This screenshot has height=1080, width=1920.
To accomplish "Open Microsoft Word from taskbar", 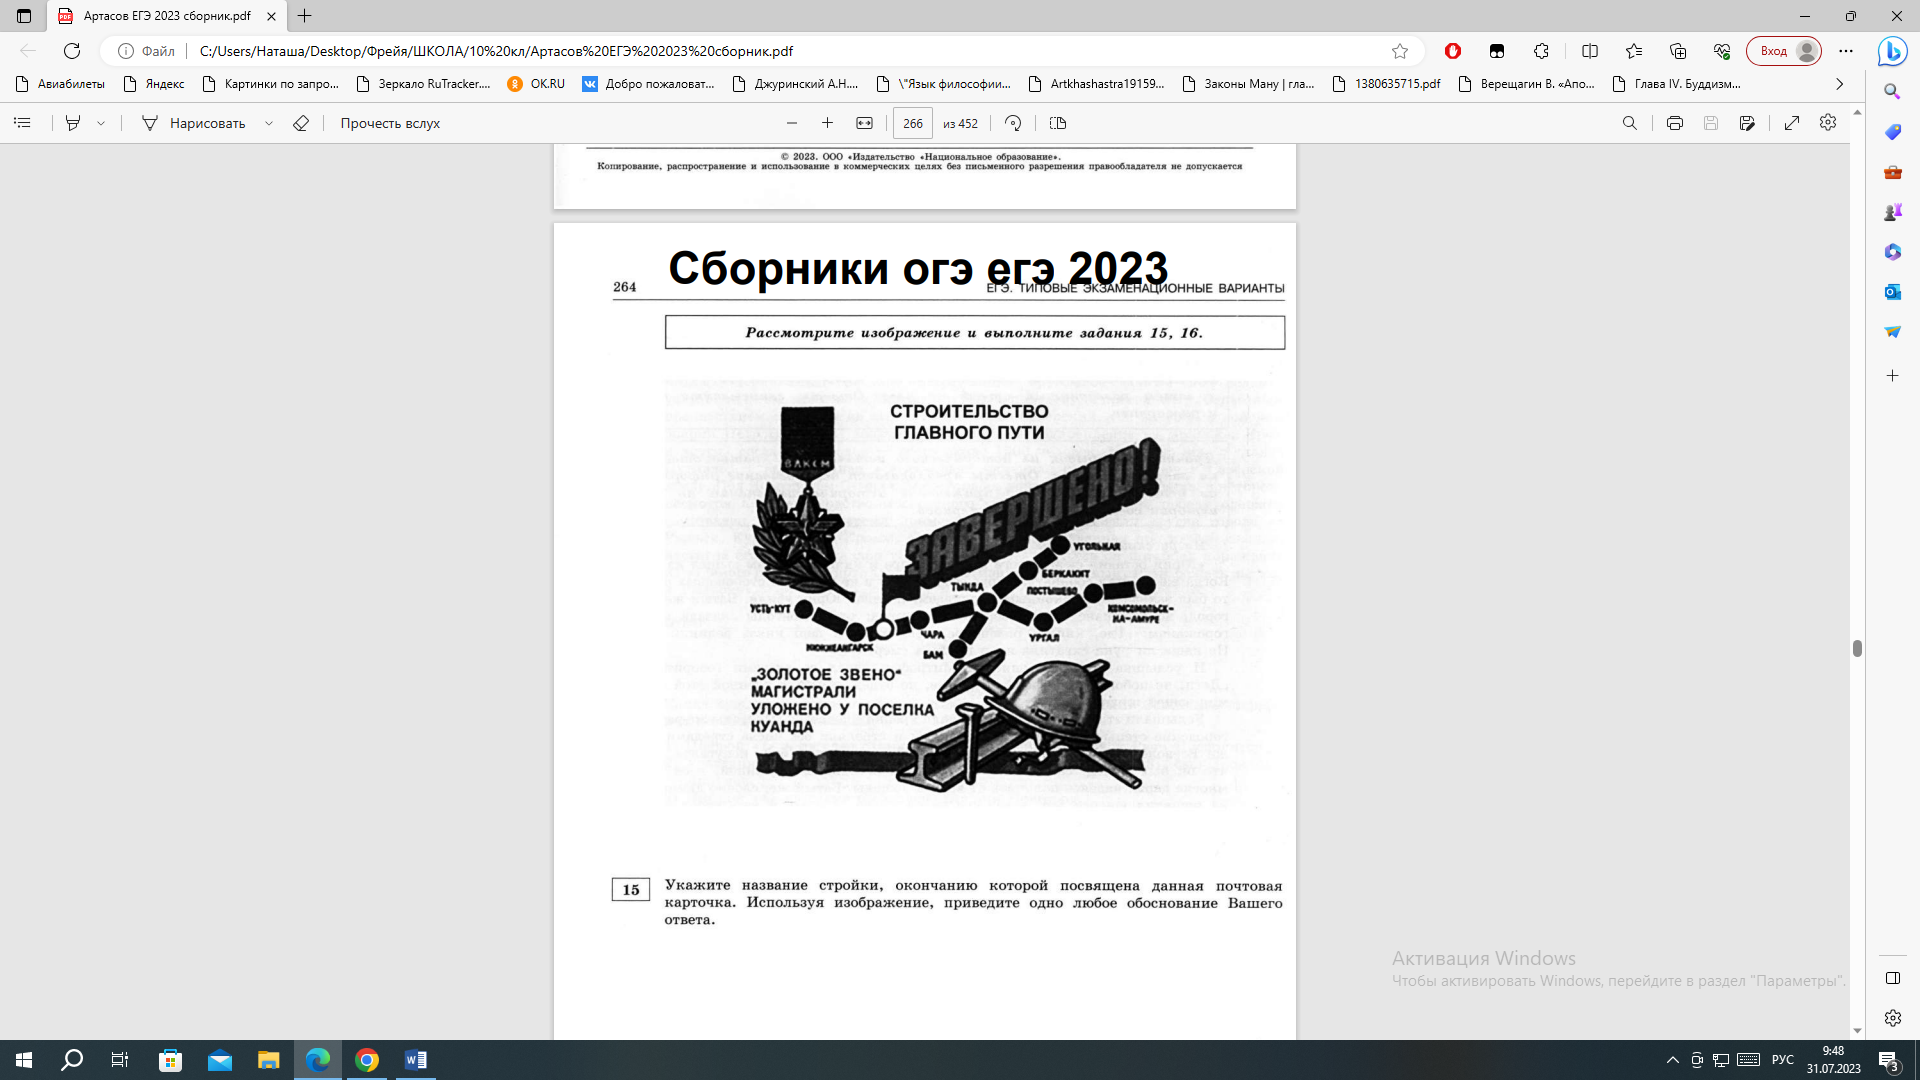I will (415, 1060).
